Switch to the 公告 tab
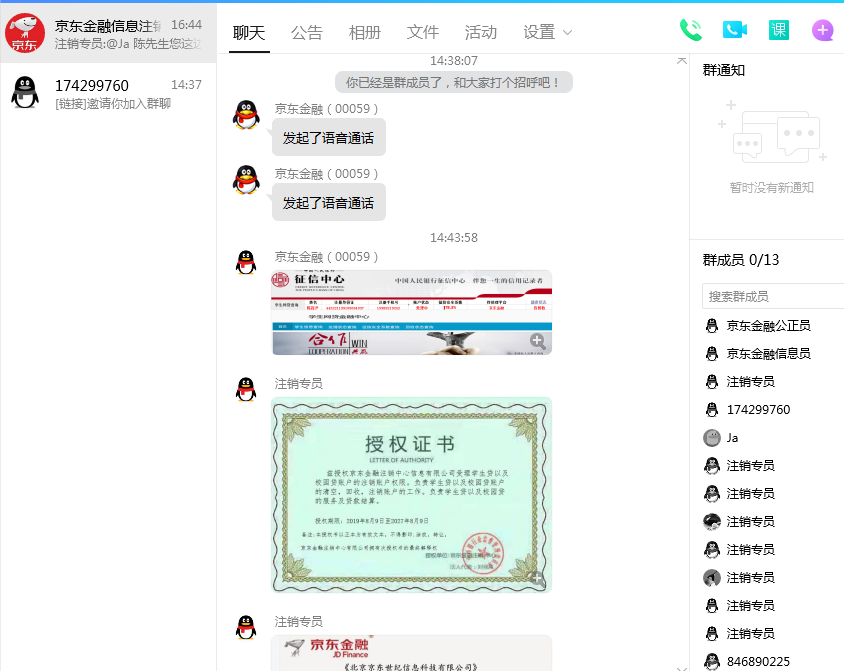 pos(307,32)
